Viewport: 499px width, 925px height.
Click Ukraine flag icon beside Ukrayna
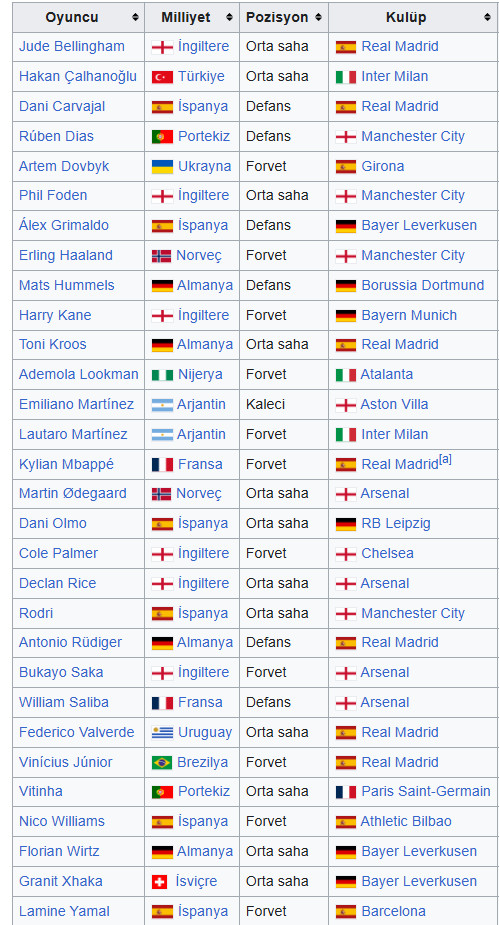[162, 166]
